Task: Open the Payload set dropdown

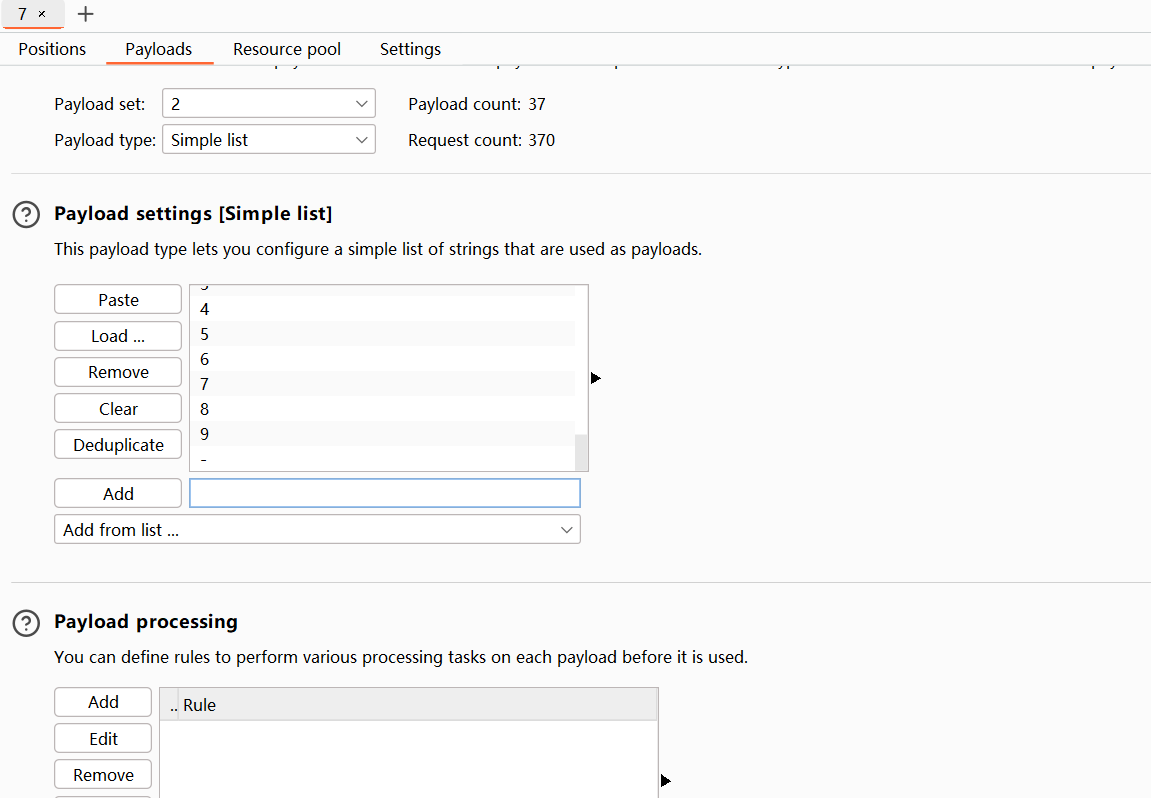Action: pos(268,104)
